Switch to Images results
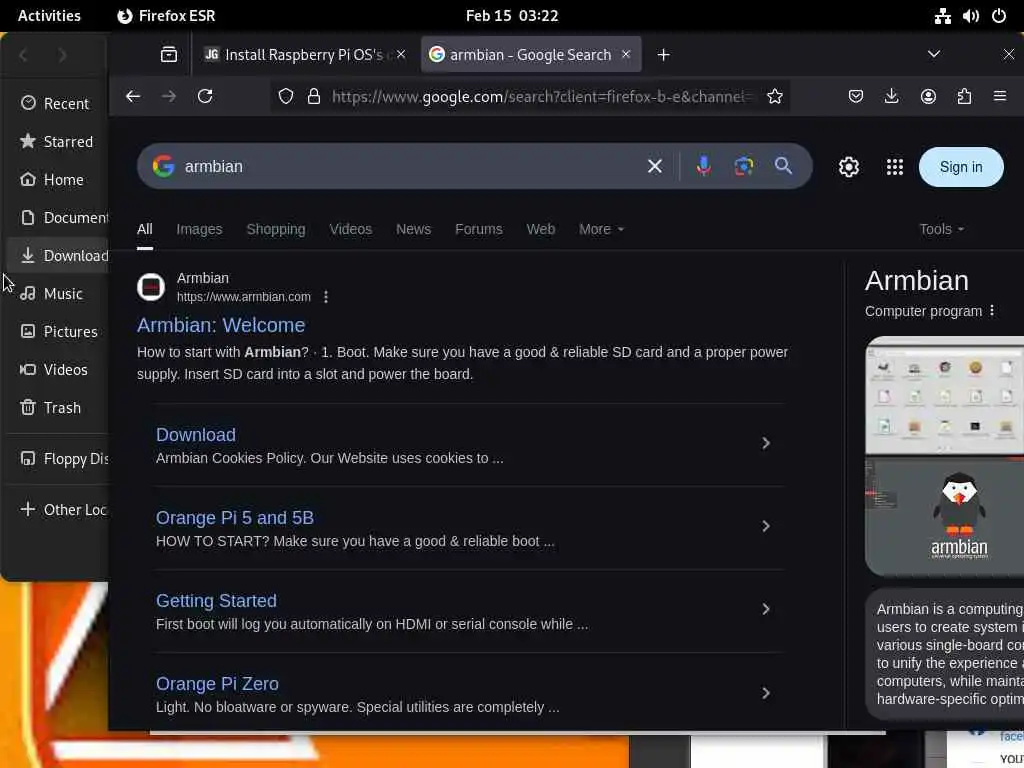This screenshot has width=1024, height=768. [199, 229]
